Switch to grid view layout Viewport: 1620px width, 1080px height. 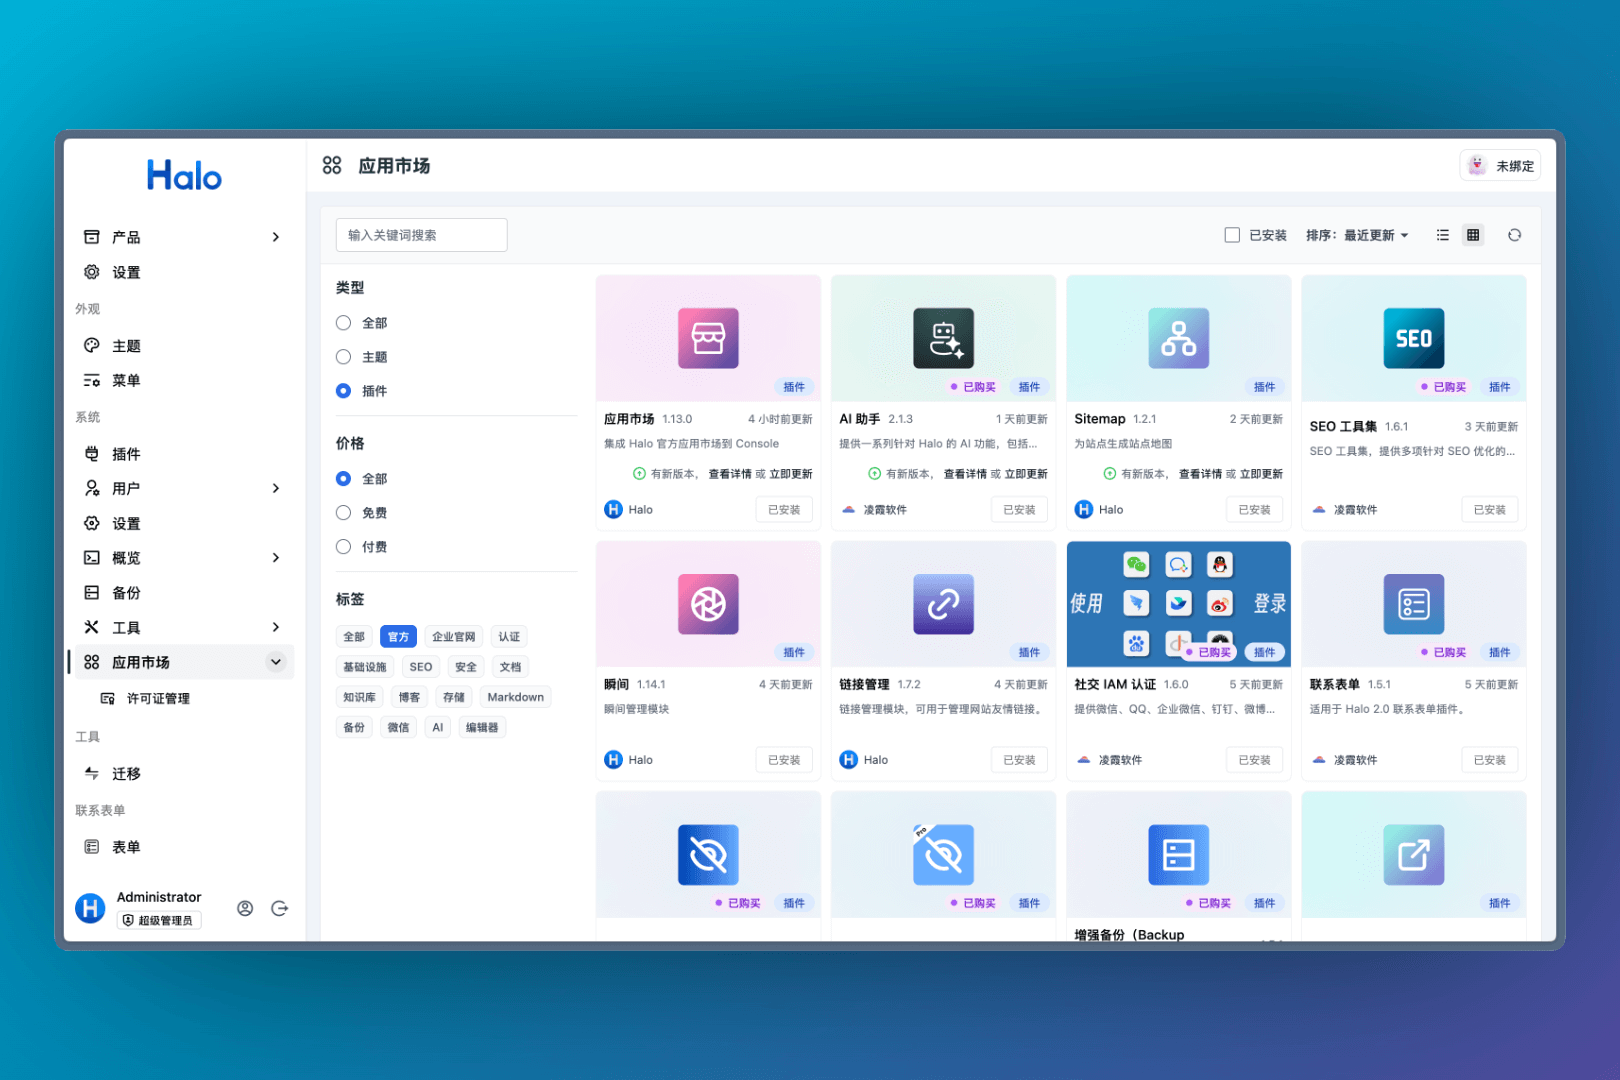click(x=1473, y=235)
